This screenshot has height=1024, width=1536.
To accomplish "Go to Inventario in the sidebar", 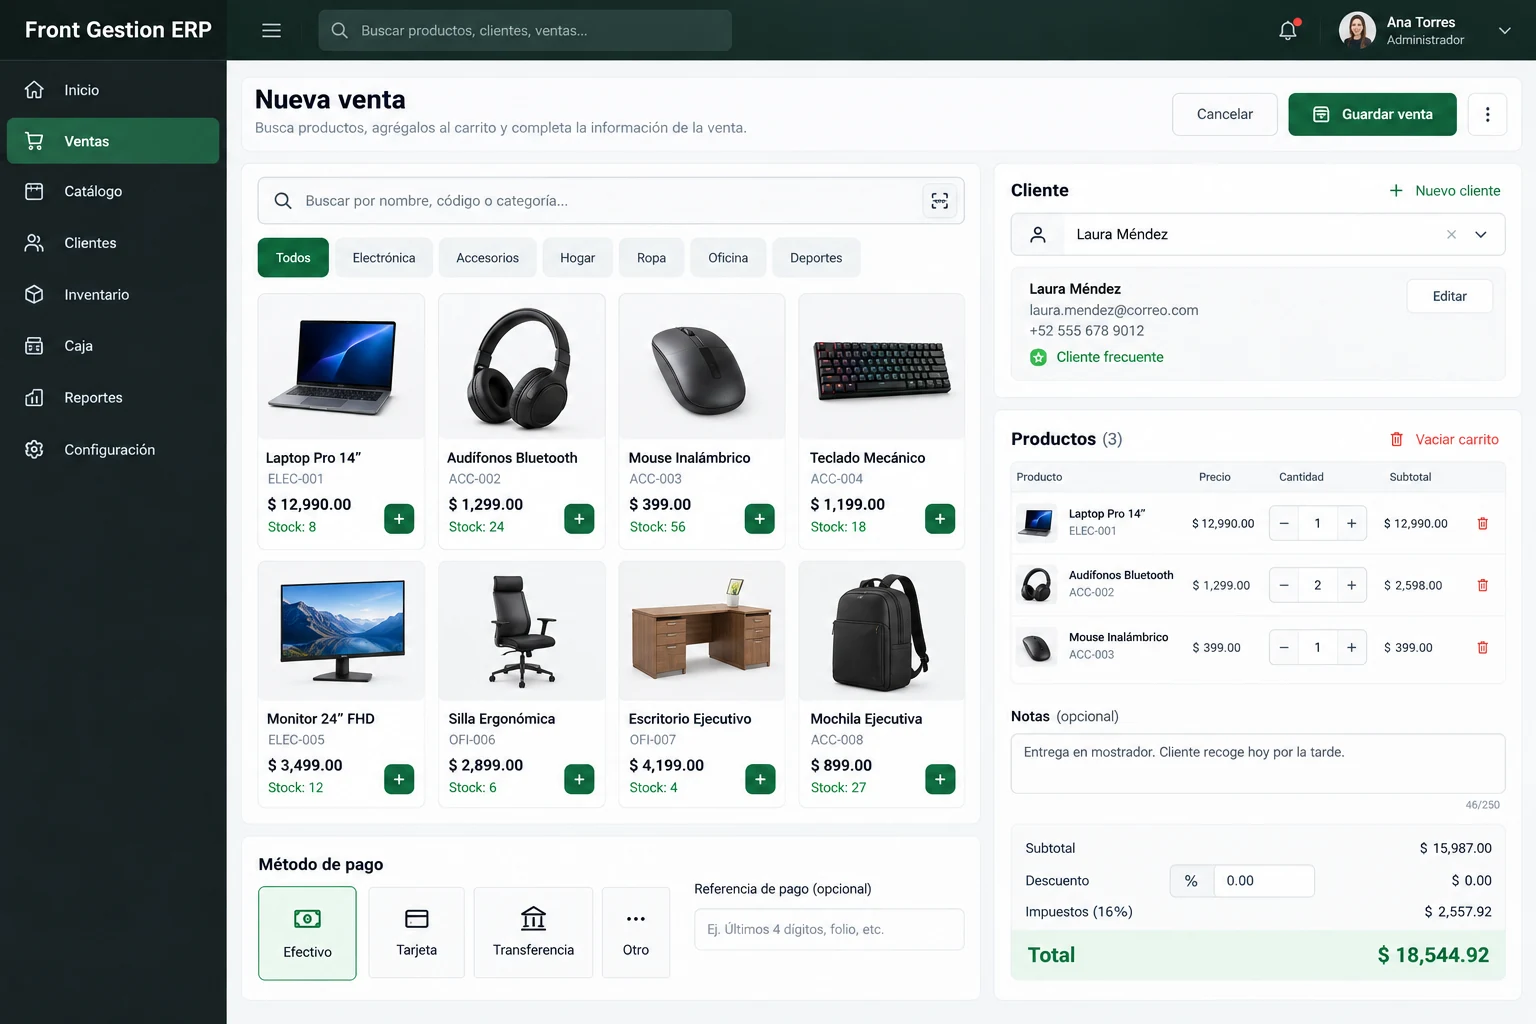I will point(113,295).
